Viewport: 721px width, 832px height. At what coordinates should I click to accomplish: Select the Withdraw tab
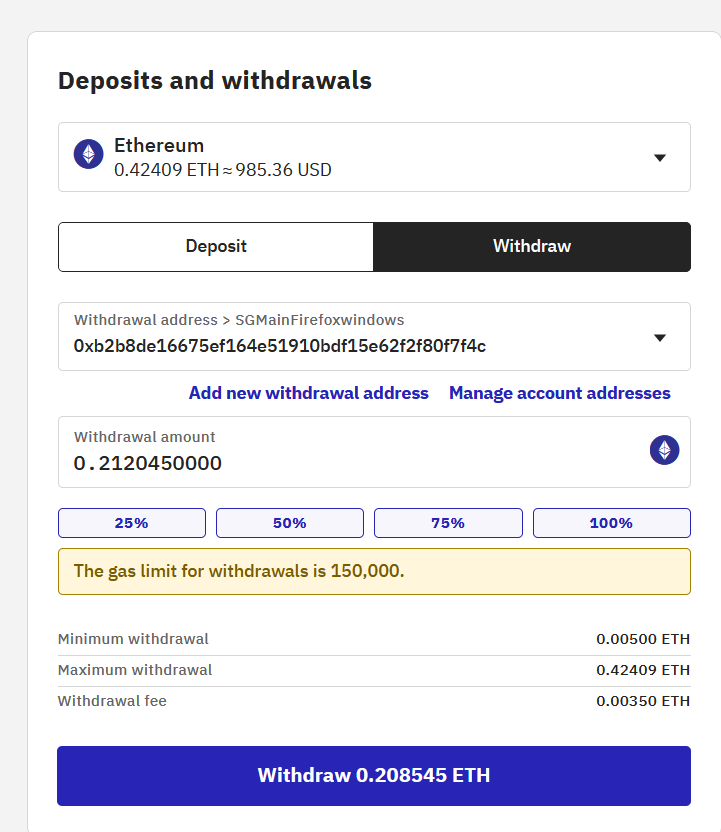click(532, 246)
